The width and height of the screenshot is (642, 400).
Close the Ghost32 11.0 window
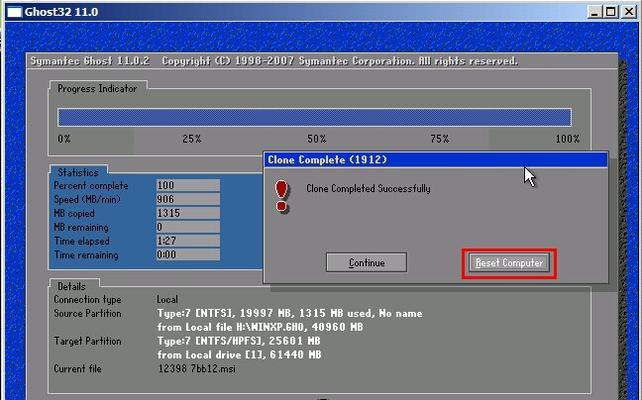click(x=628, y=12)
